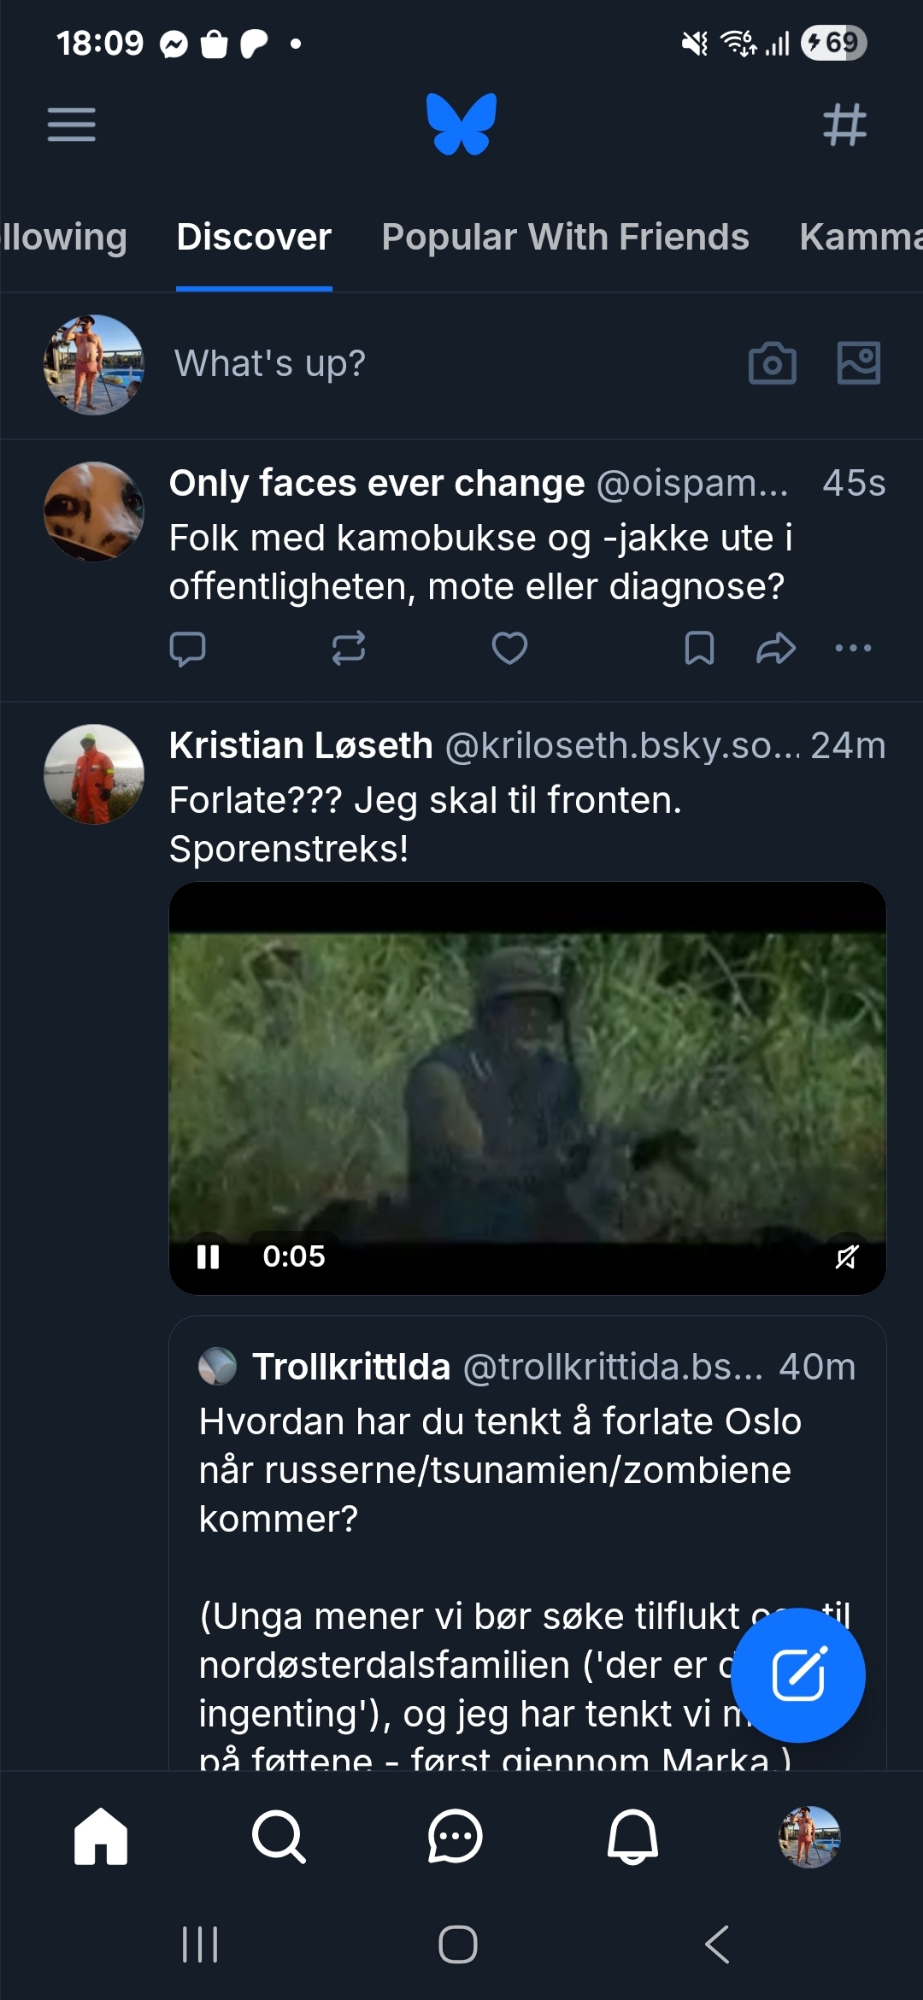Share the kamobukse post

pyautogui.click(x=775, y=649)
